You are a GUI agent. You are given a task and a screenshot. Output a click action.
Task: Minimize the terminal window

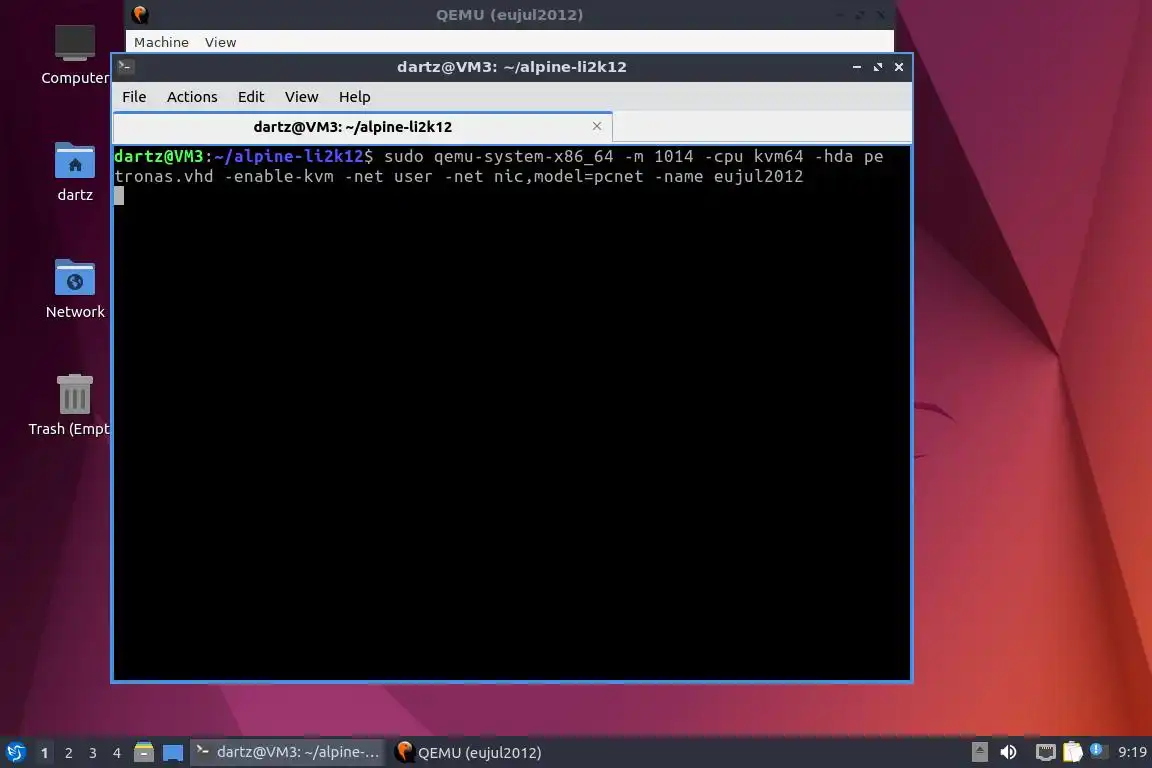click(857, 67)
